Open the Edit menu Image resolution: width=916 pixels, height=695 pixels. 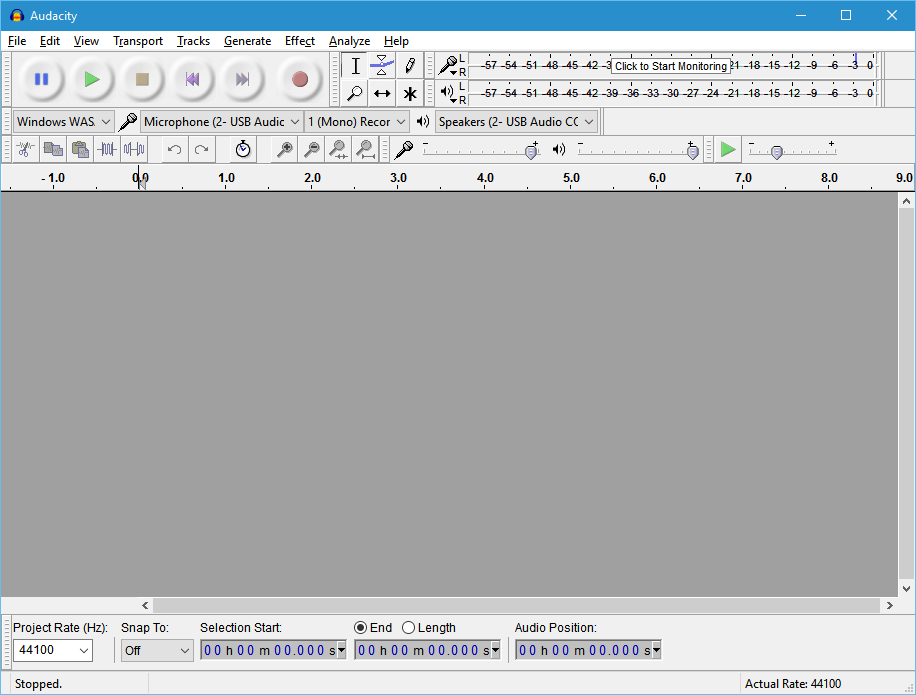(x=50, y=41)
